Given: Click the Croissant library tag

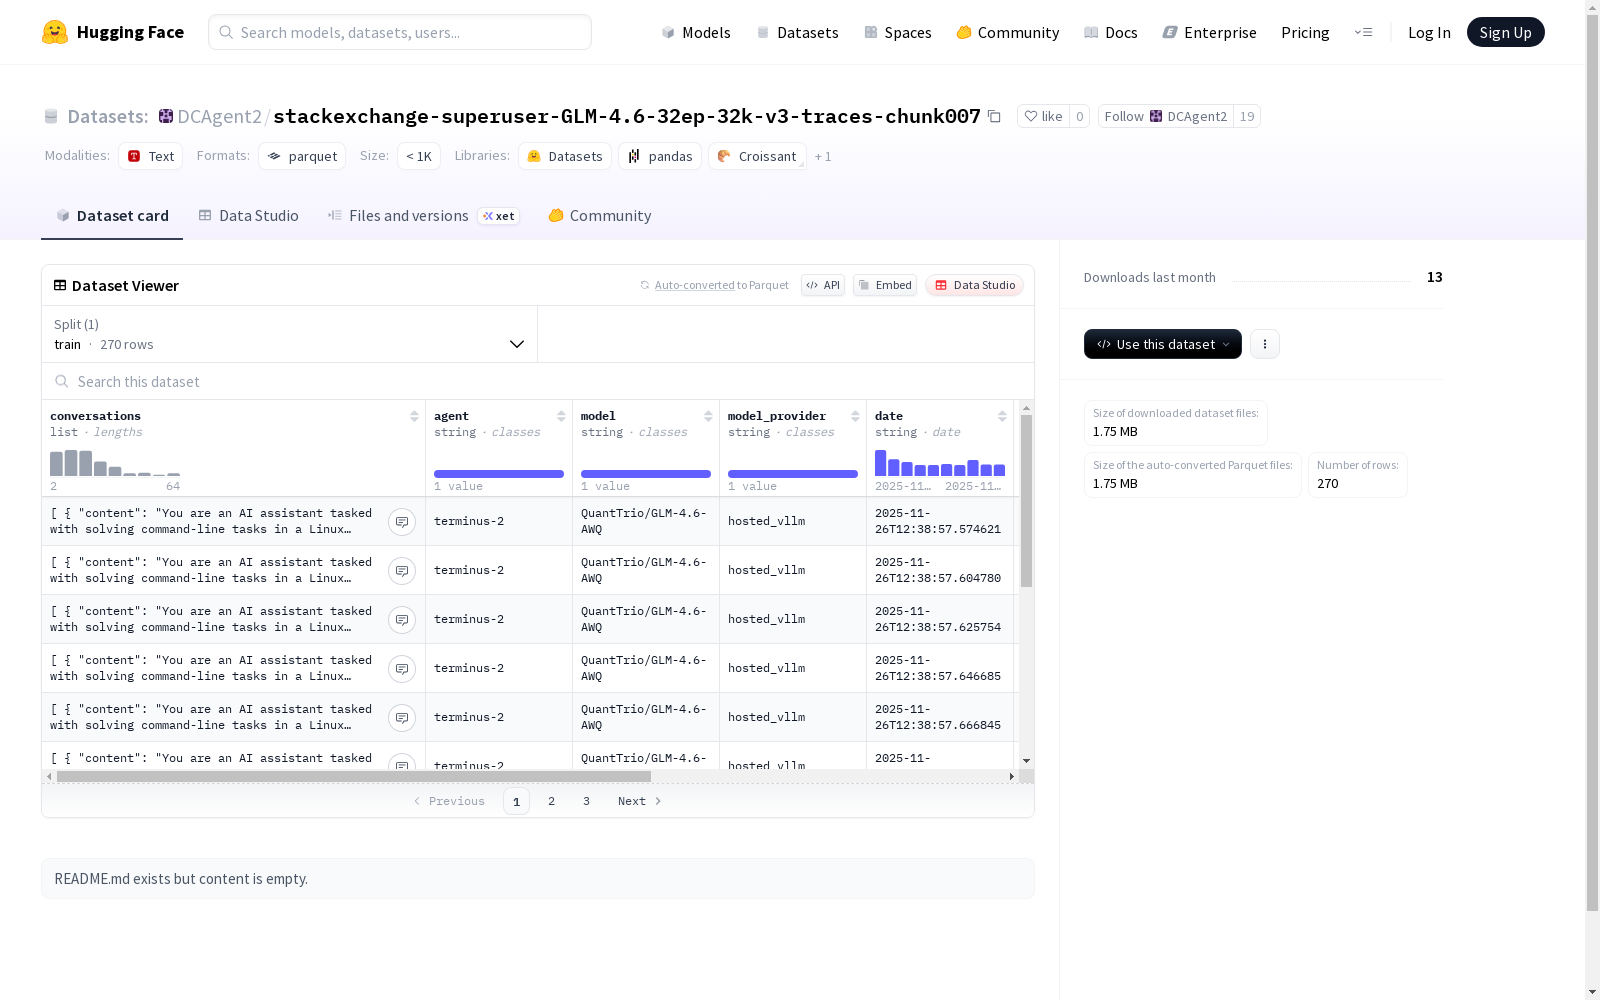Looking at the screenshot, I should click(x=757, y=156).
